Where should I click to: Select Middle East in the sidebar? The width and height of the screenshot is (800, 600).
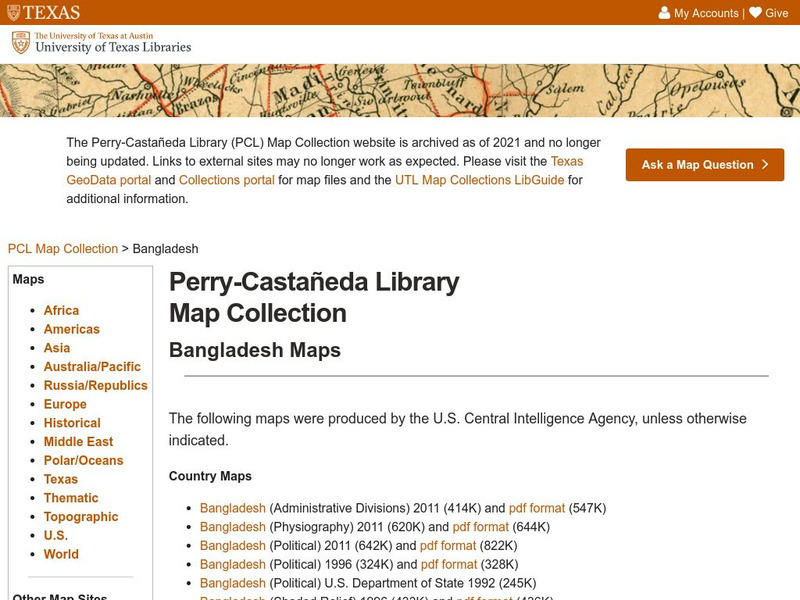(78, 442)
